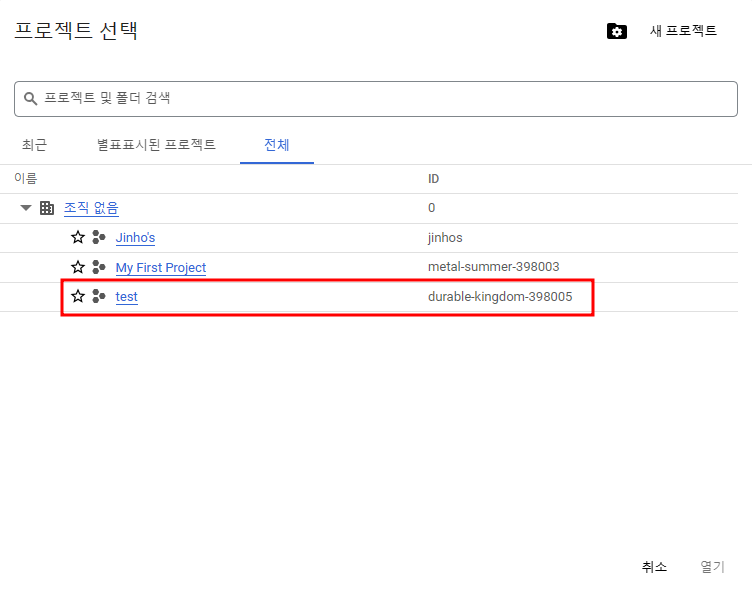752x598 pixels.
Task: Click the organization ID value 0
Action: coord(431,208)
